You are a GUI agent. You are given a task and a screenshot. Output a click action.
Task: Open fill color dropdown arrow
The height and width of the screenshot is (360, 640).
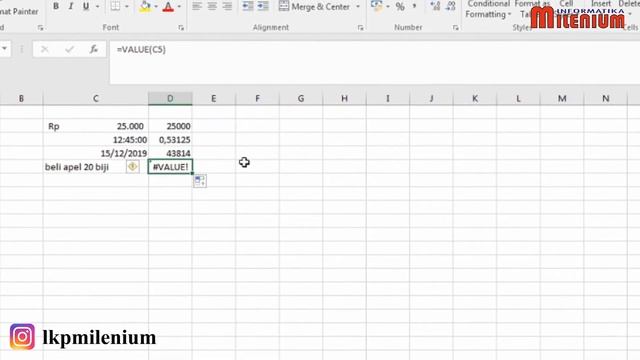click(156, 7)
